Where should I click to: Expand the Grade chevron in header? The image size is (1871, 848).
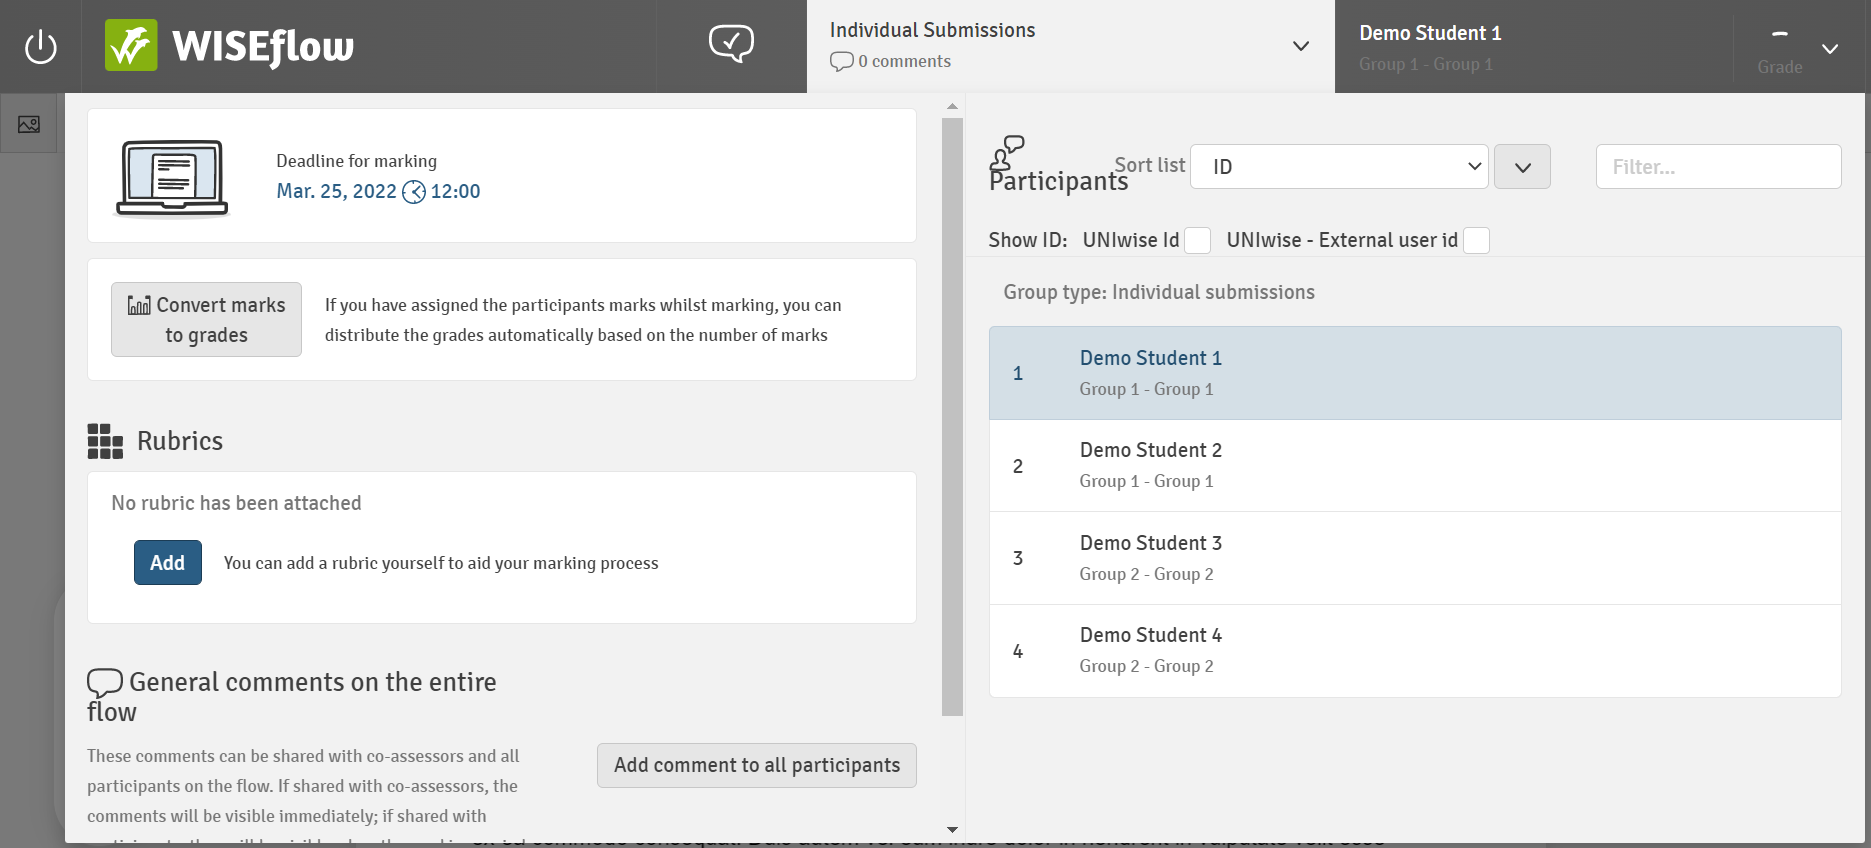tap(1830, 48)
